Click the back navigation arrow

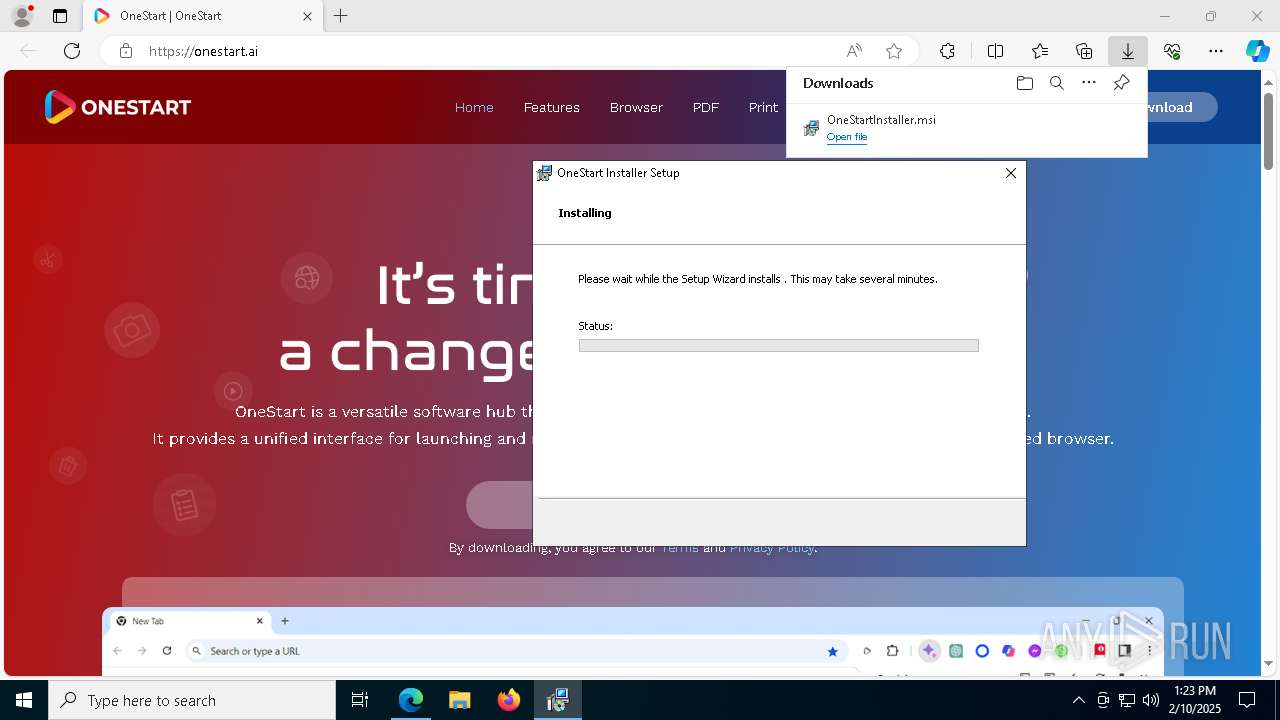[28, 51]
